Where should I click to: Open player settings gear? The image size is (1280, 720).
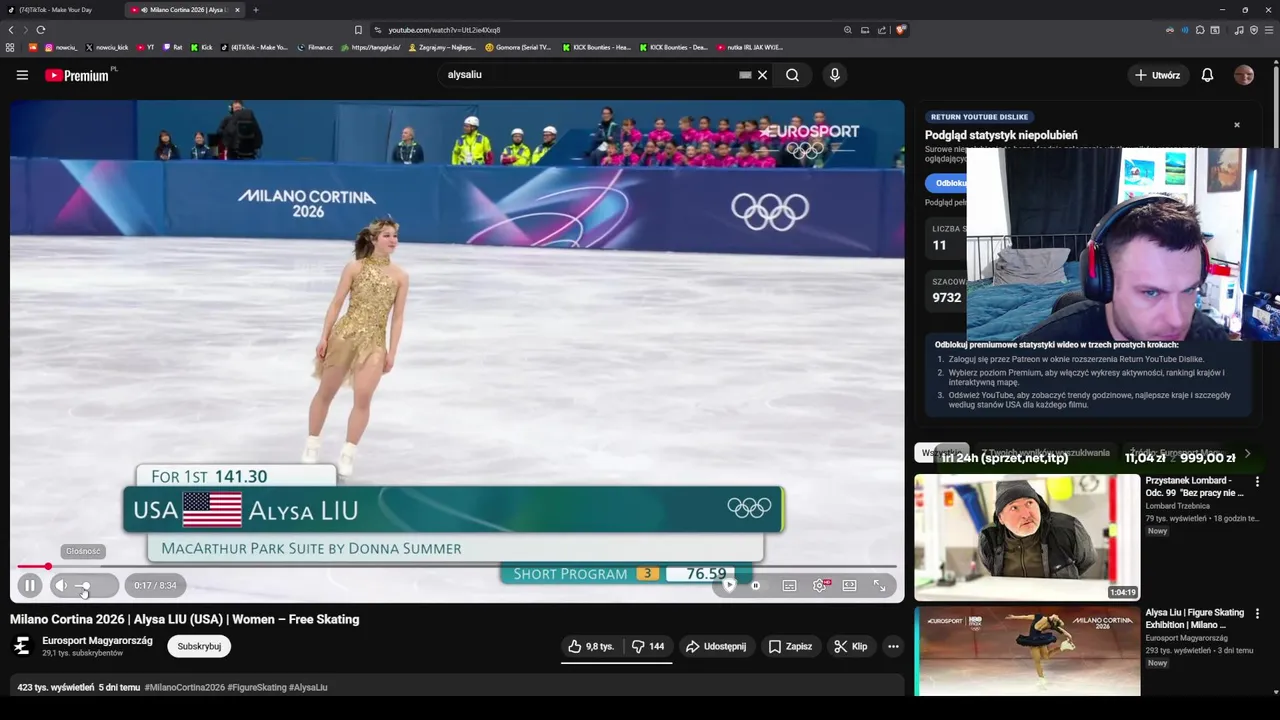[820, 586]
